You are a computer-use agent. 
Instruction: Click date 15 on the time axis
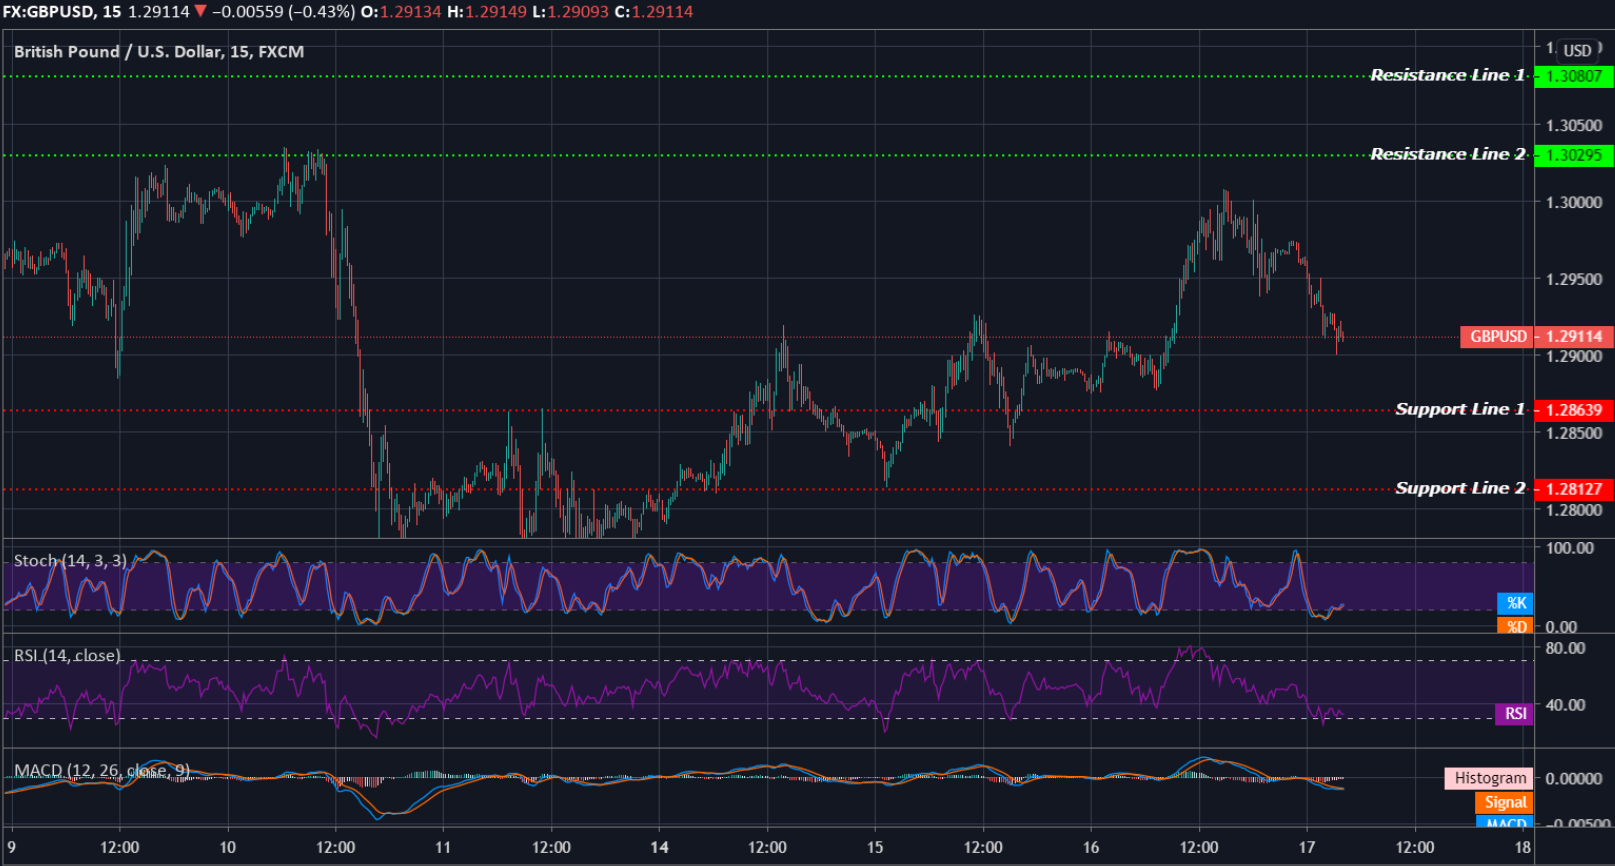pos(875,847)
